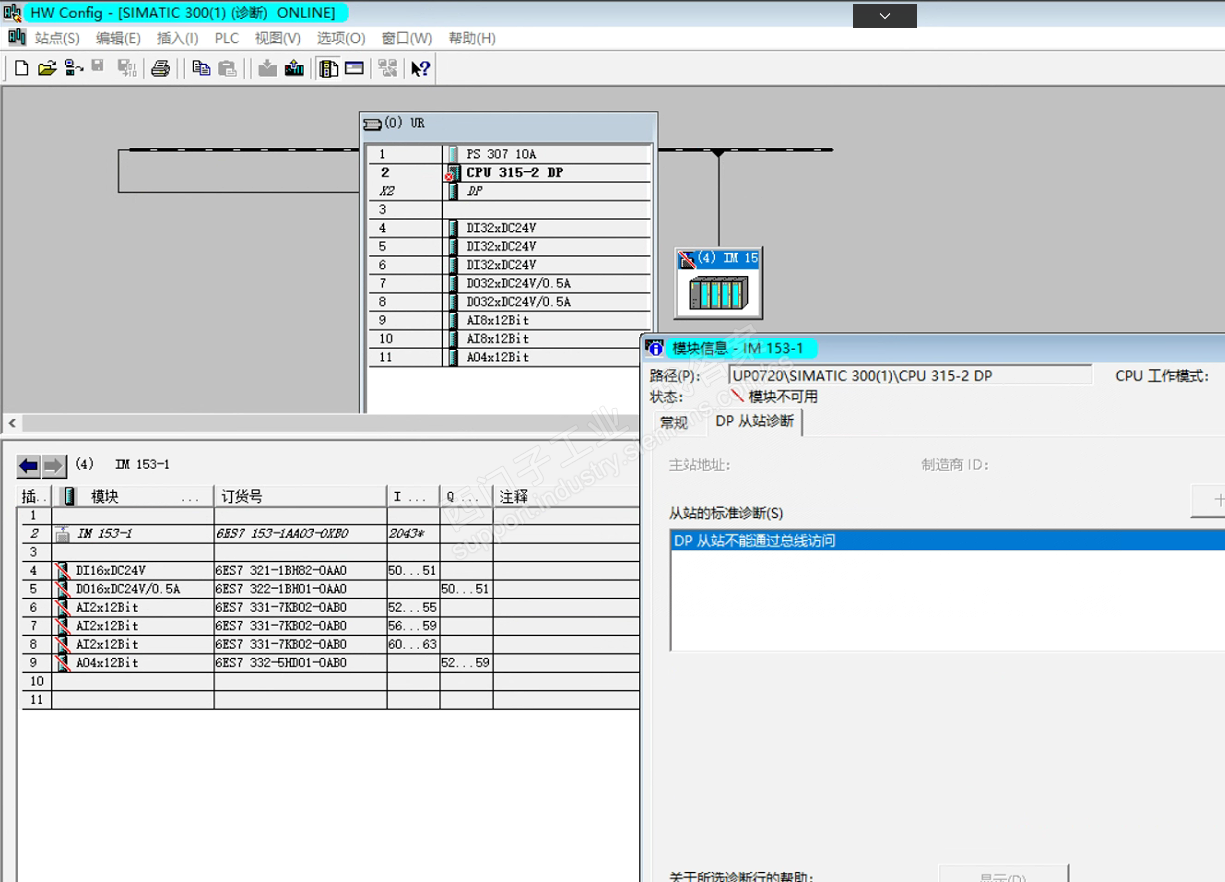
Task: Click the (0) UR rack title icon
Action: [x=372, y=123]
